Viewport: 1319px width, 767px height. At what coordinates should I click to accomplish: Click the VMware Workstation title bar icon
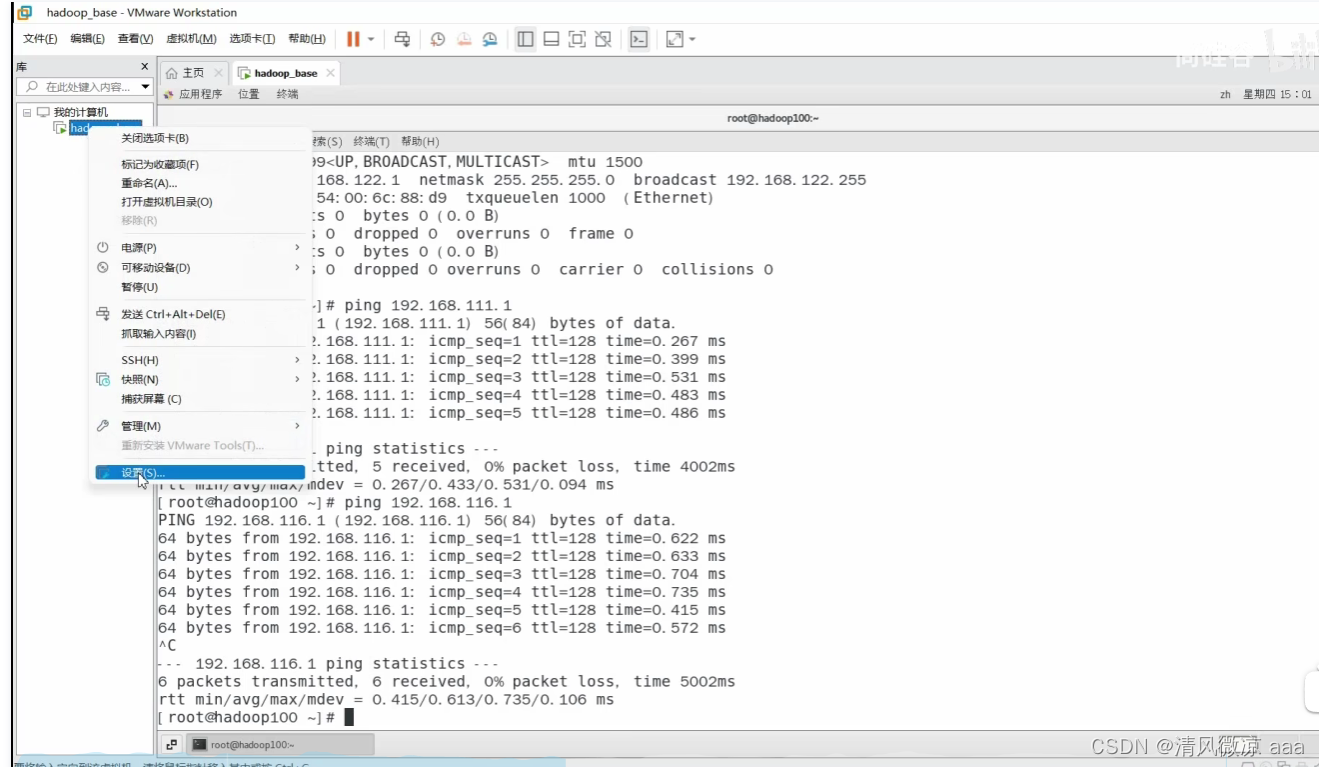(24, 13)
